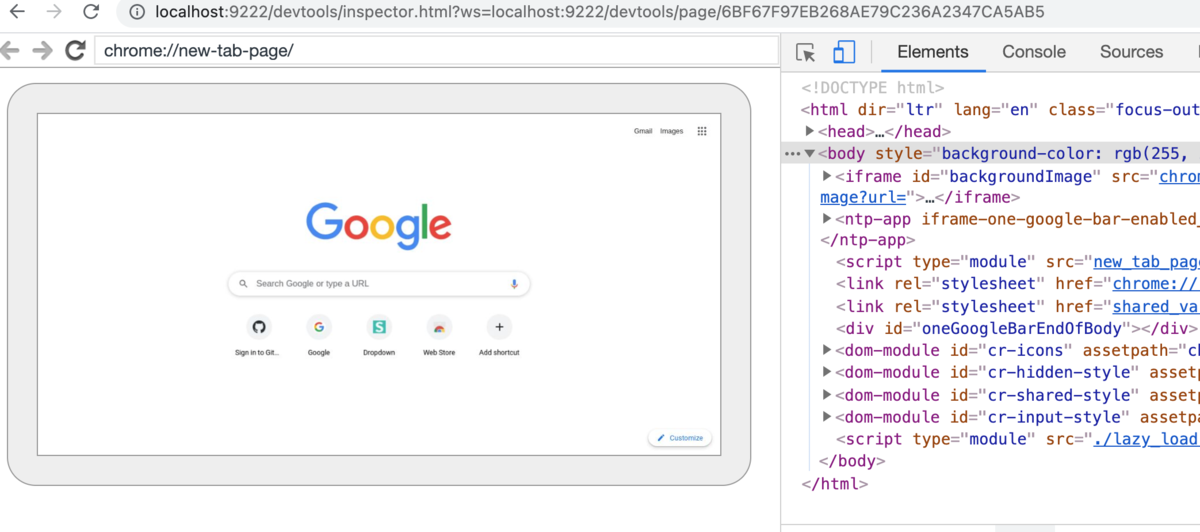
Task: Go back in the inspected page toolbar
Action: point(9,50)
